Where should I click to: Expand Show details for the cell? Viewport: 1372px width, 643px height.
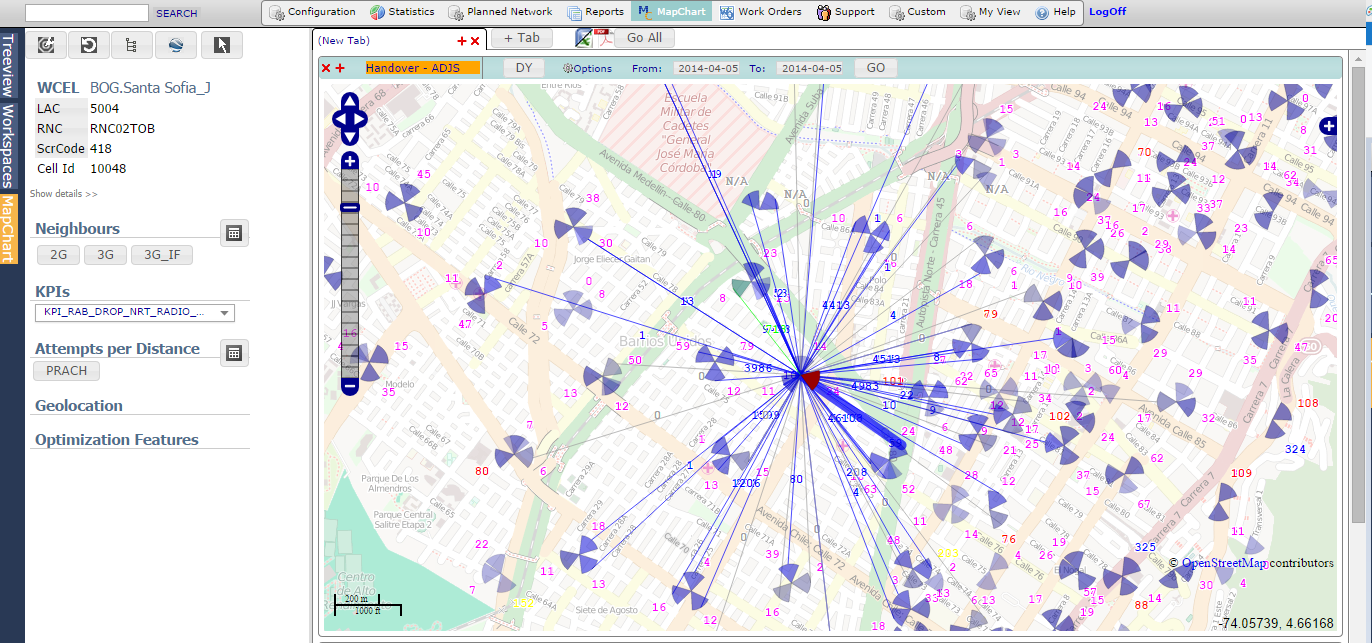pyautogui.click(x=64, y=194)
